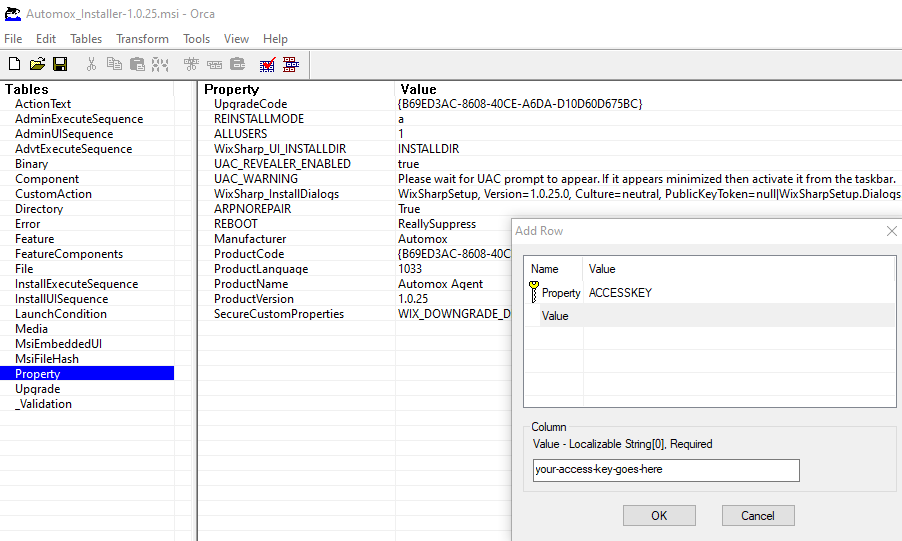
Task: Click the New file toolbar icon
Action: 14,64
